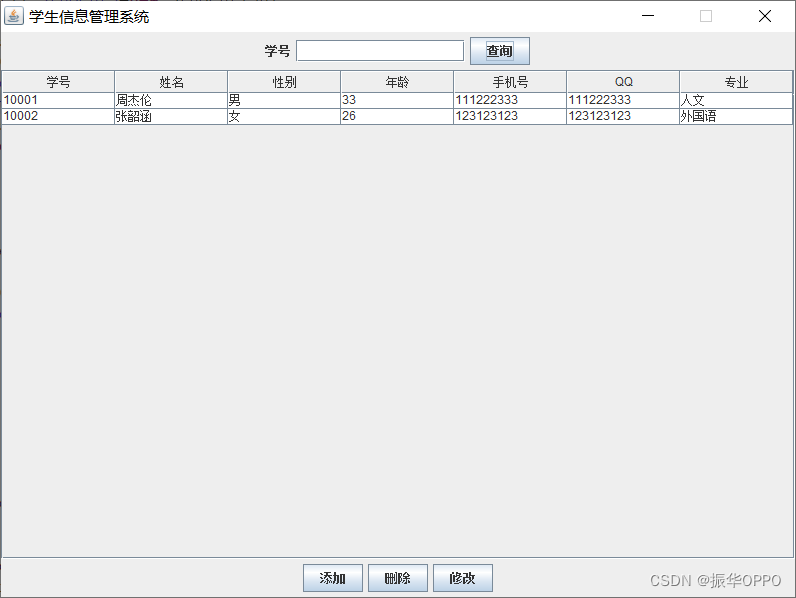This screenshot has width=796, height=598.
Task: Close the 学生信息管理系统 window
Action: tap(765, 16)
